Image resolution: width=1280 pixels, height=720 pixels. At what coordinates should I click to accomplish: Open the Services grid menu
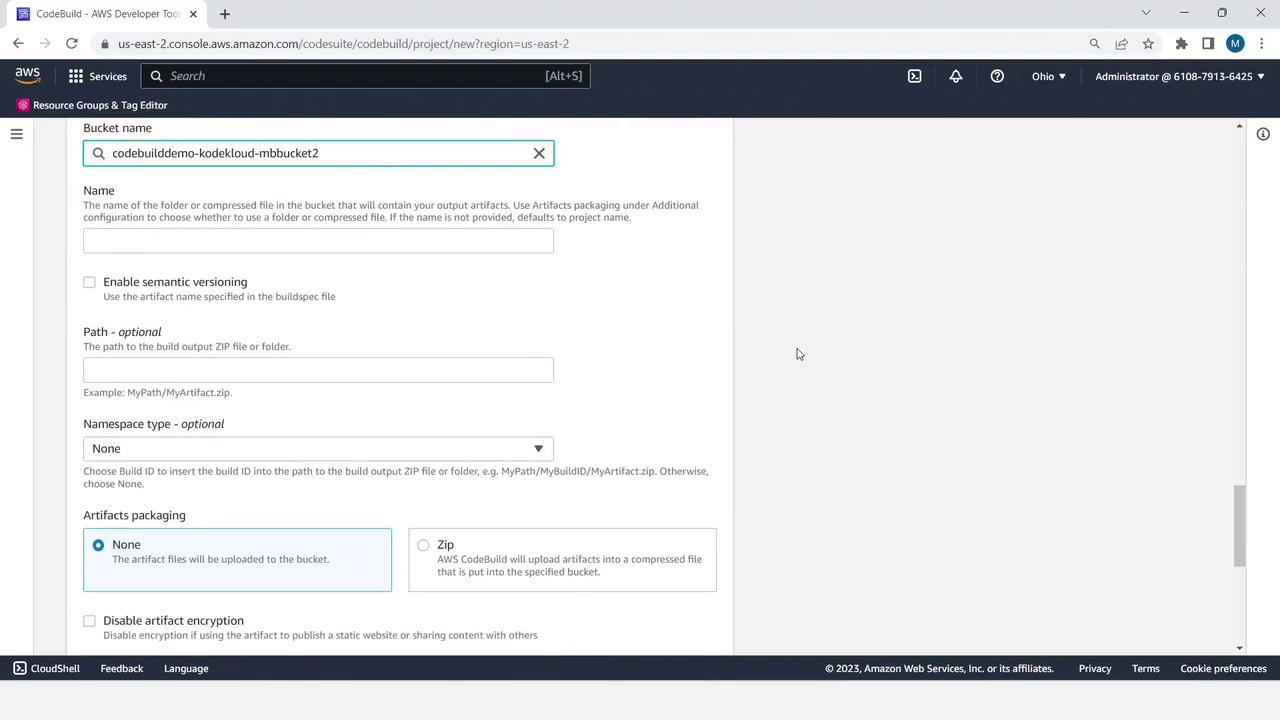(x=76, y=76)
